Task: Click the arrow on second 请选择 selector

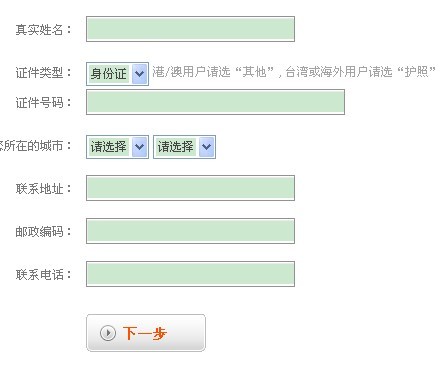Action: [x=207, y=147]
